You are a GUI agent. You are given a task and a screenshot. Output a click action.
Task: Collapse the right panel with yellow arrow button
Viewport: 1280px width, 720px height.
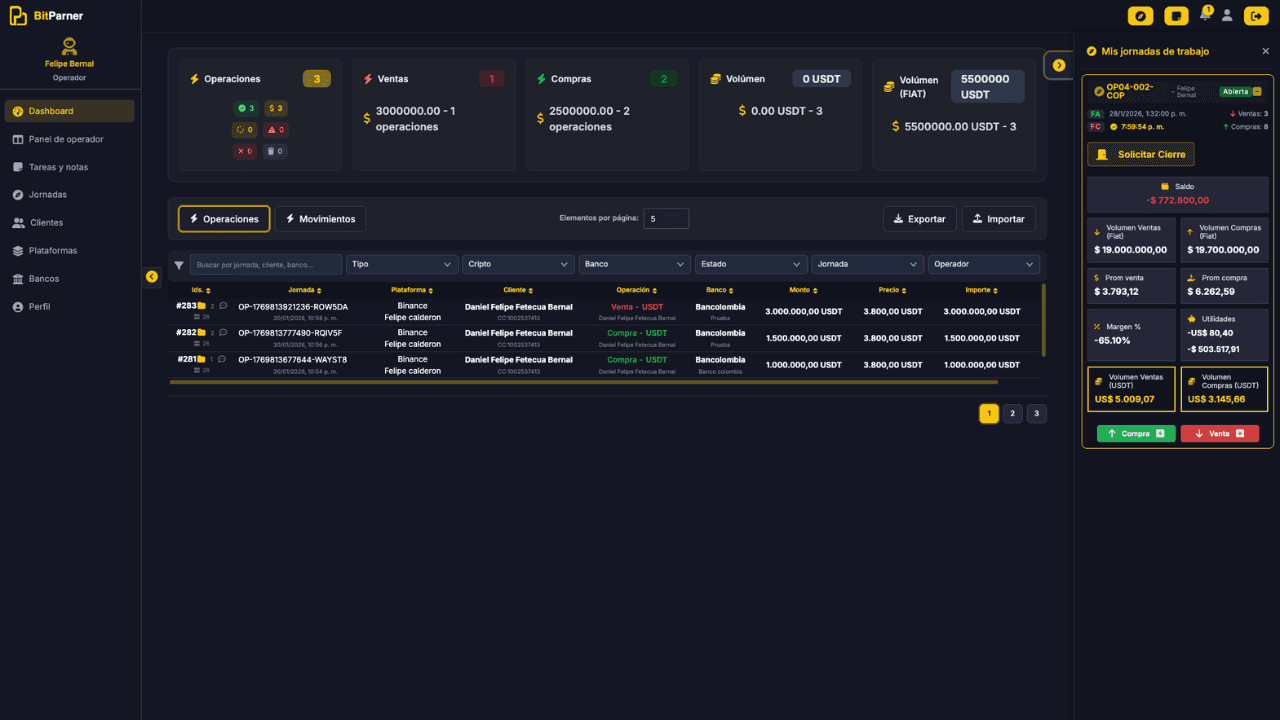1059,65
